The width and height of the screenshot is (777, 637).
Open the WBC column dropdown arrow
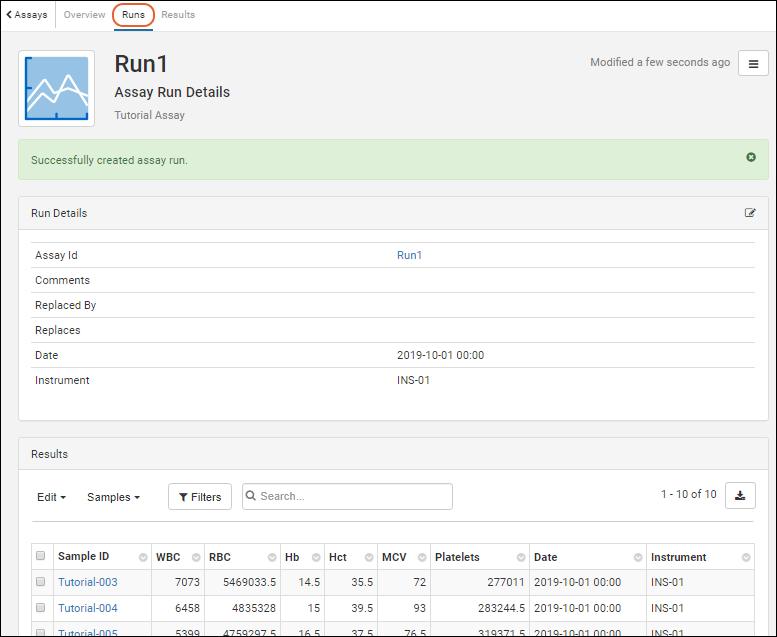pos(195,558)
